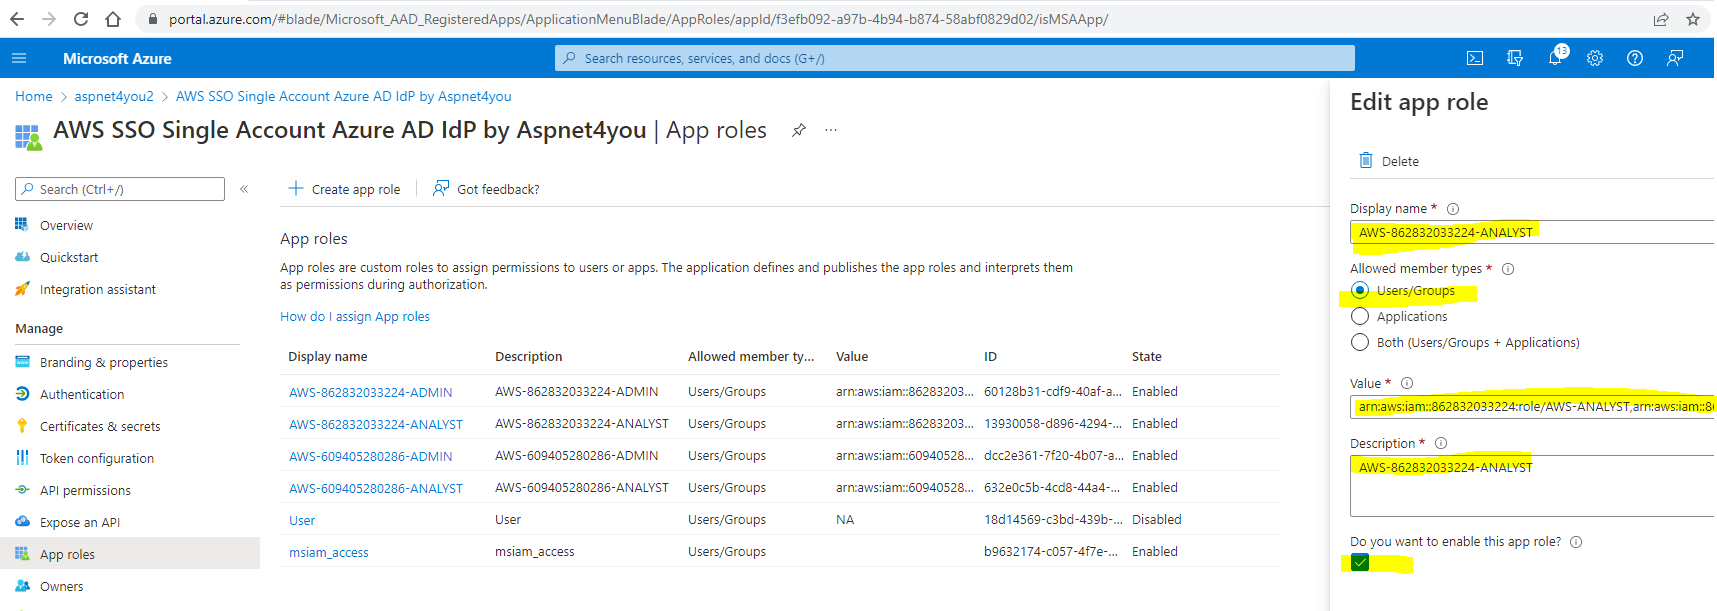Open the feedback icon in top bar
1717x611 pixels.
click(x=1675, y=59)
